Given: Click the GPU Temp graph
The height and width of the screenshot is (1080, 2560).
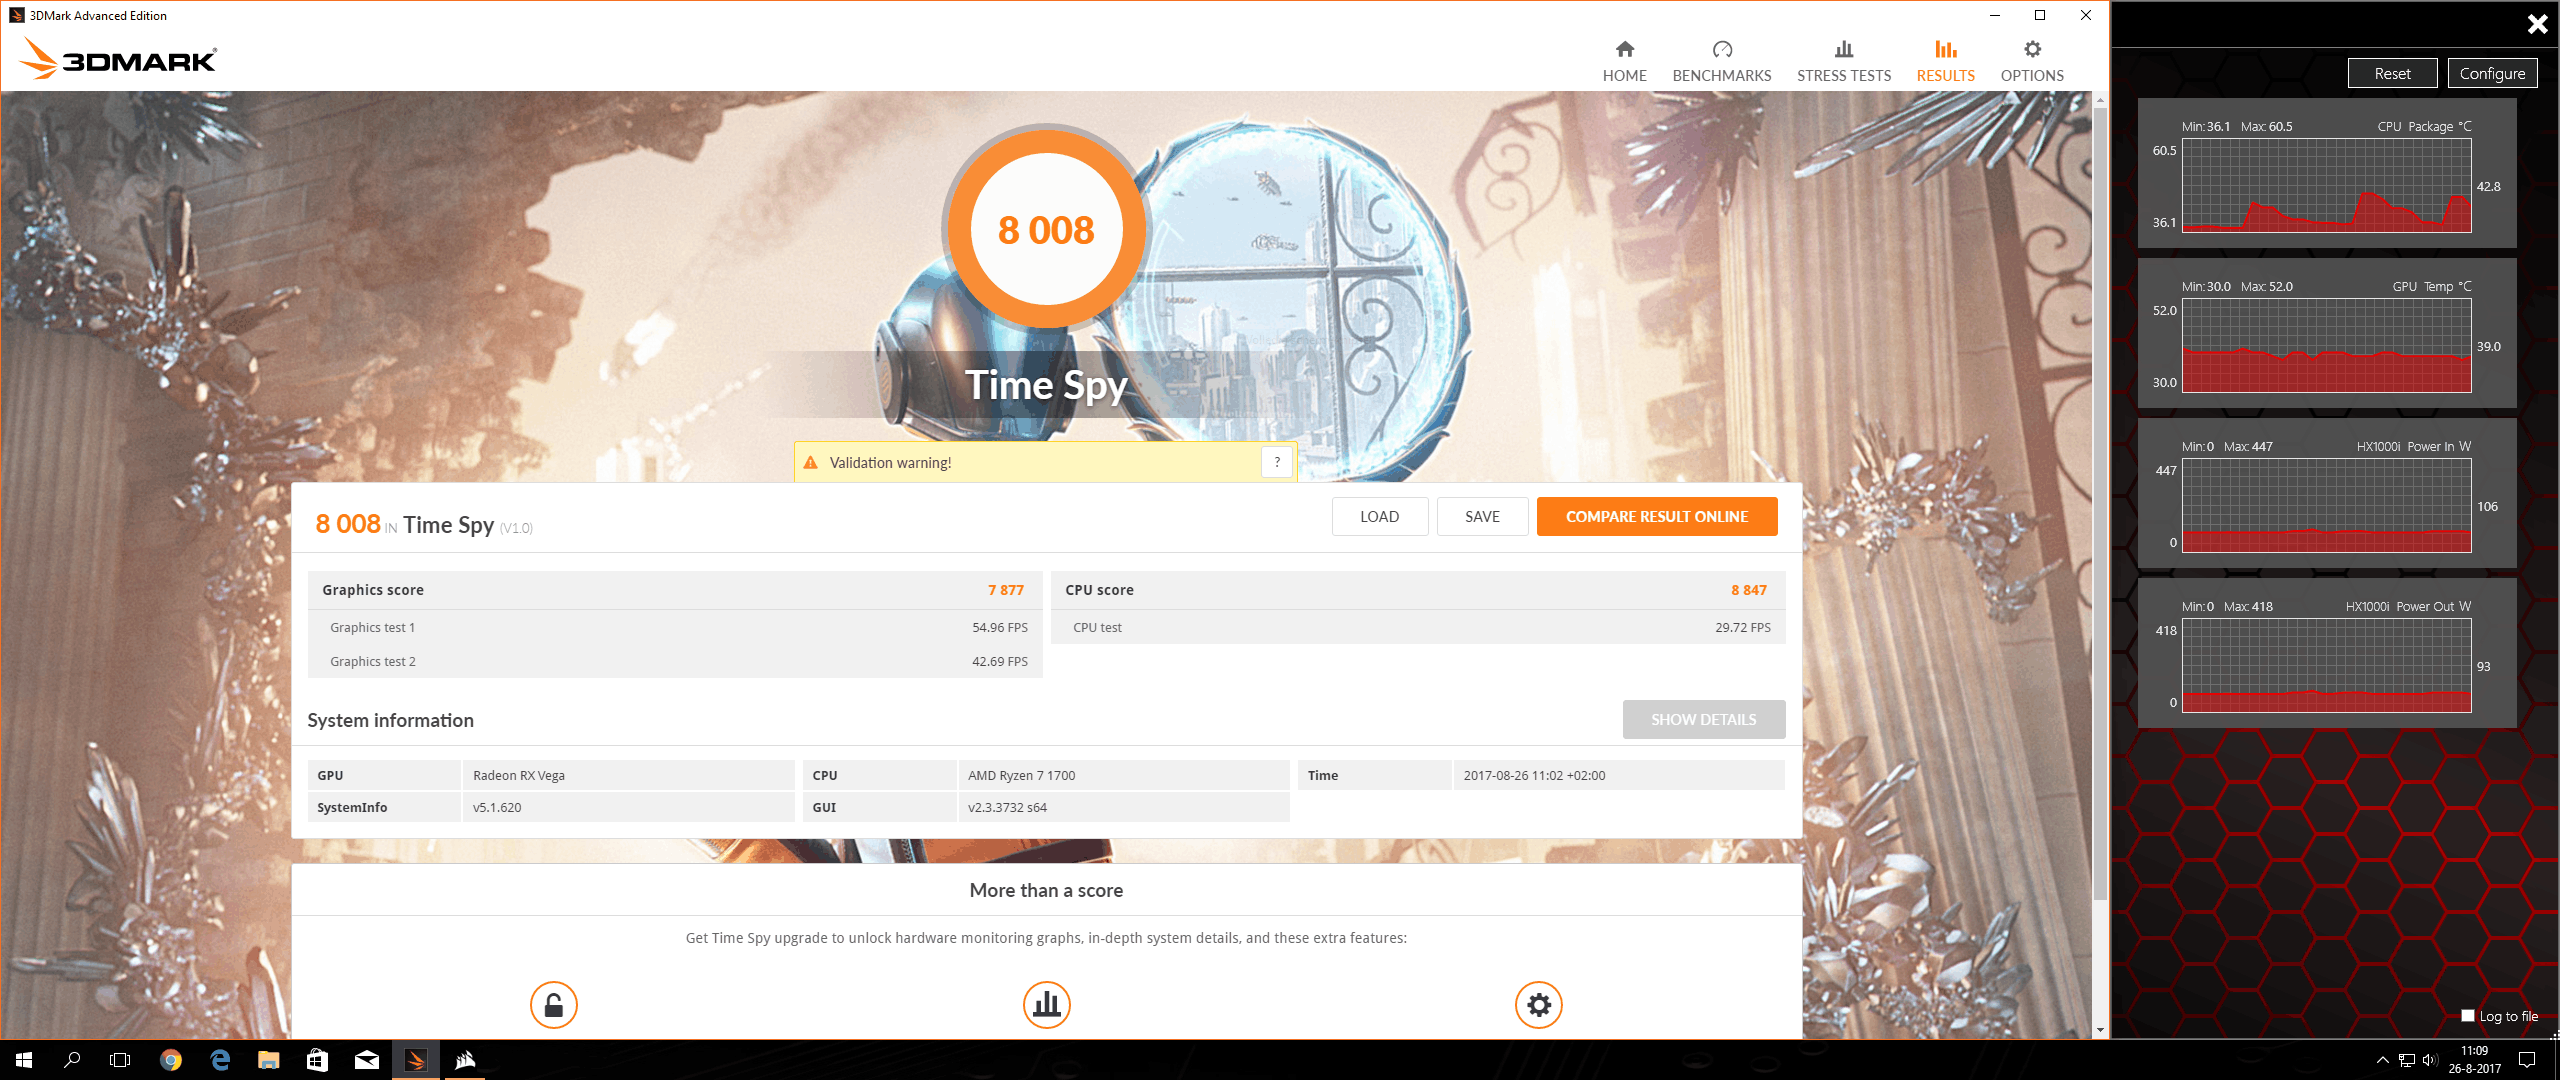Looking at the screenshot, I should (2326, 345).
